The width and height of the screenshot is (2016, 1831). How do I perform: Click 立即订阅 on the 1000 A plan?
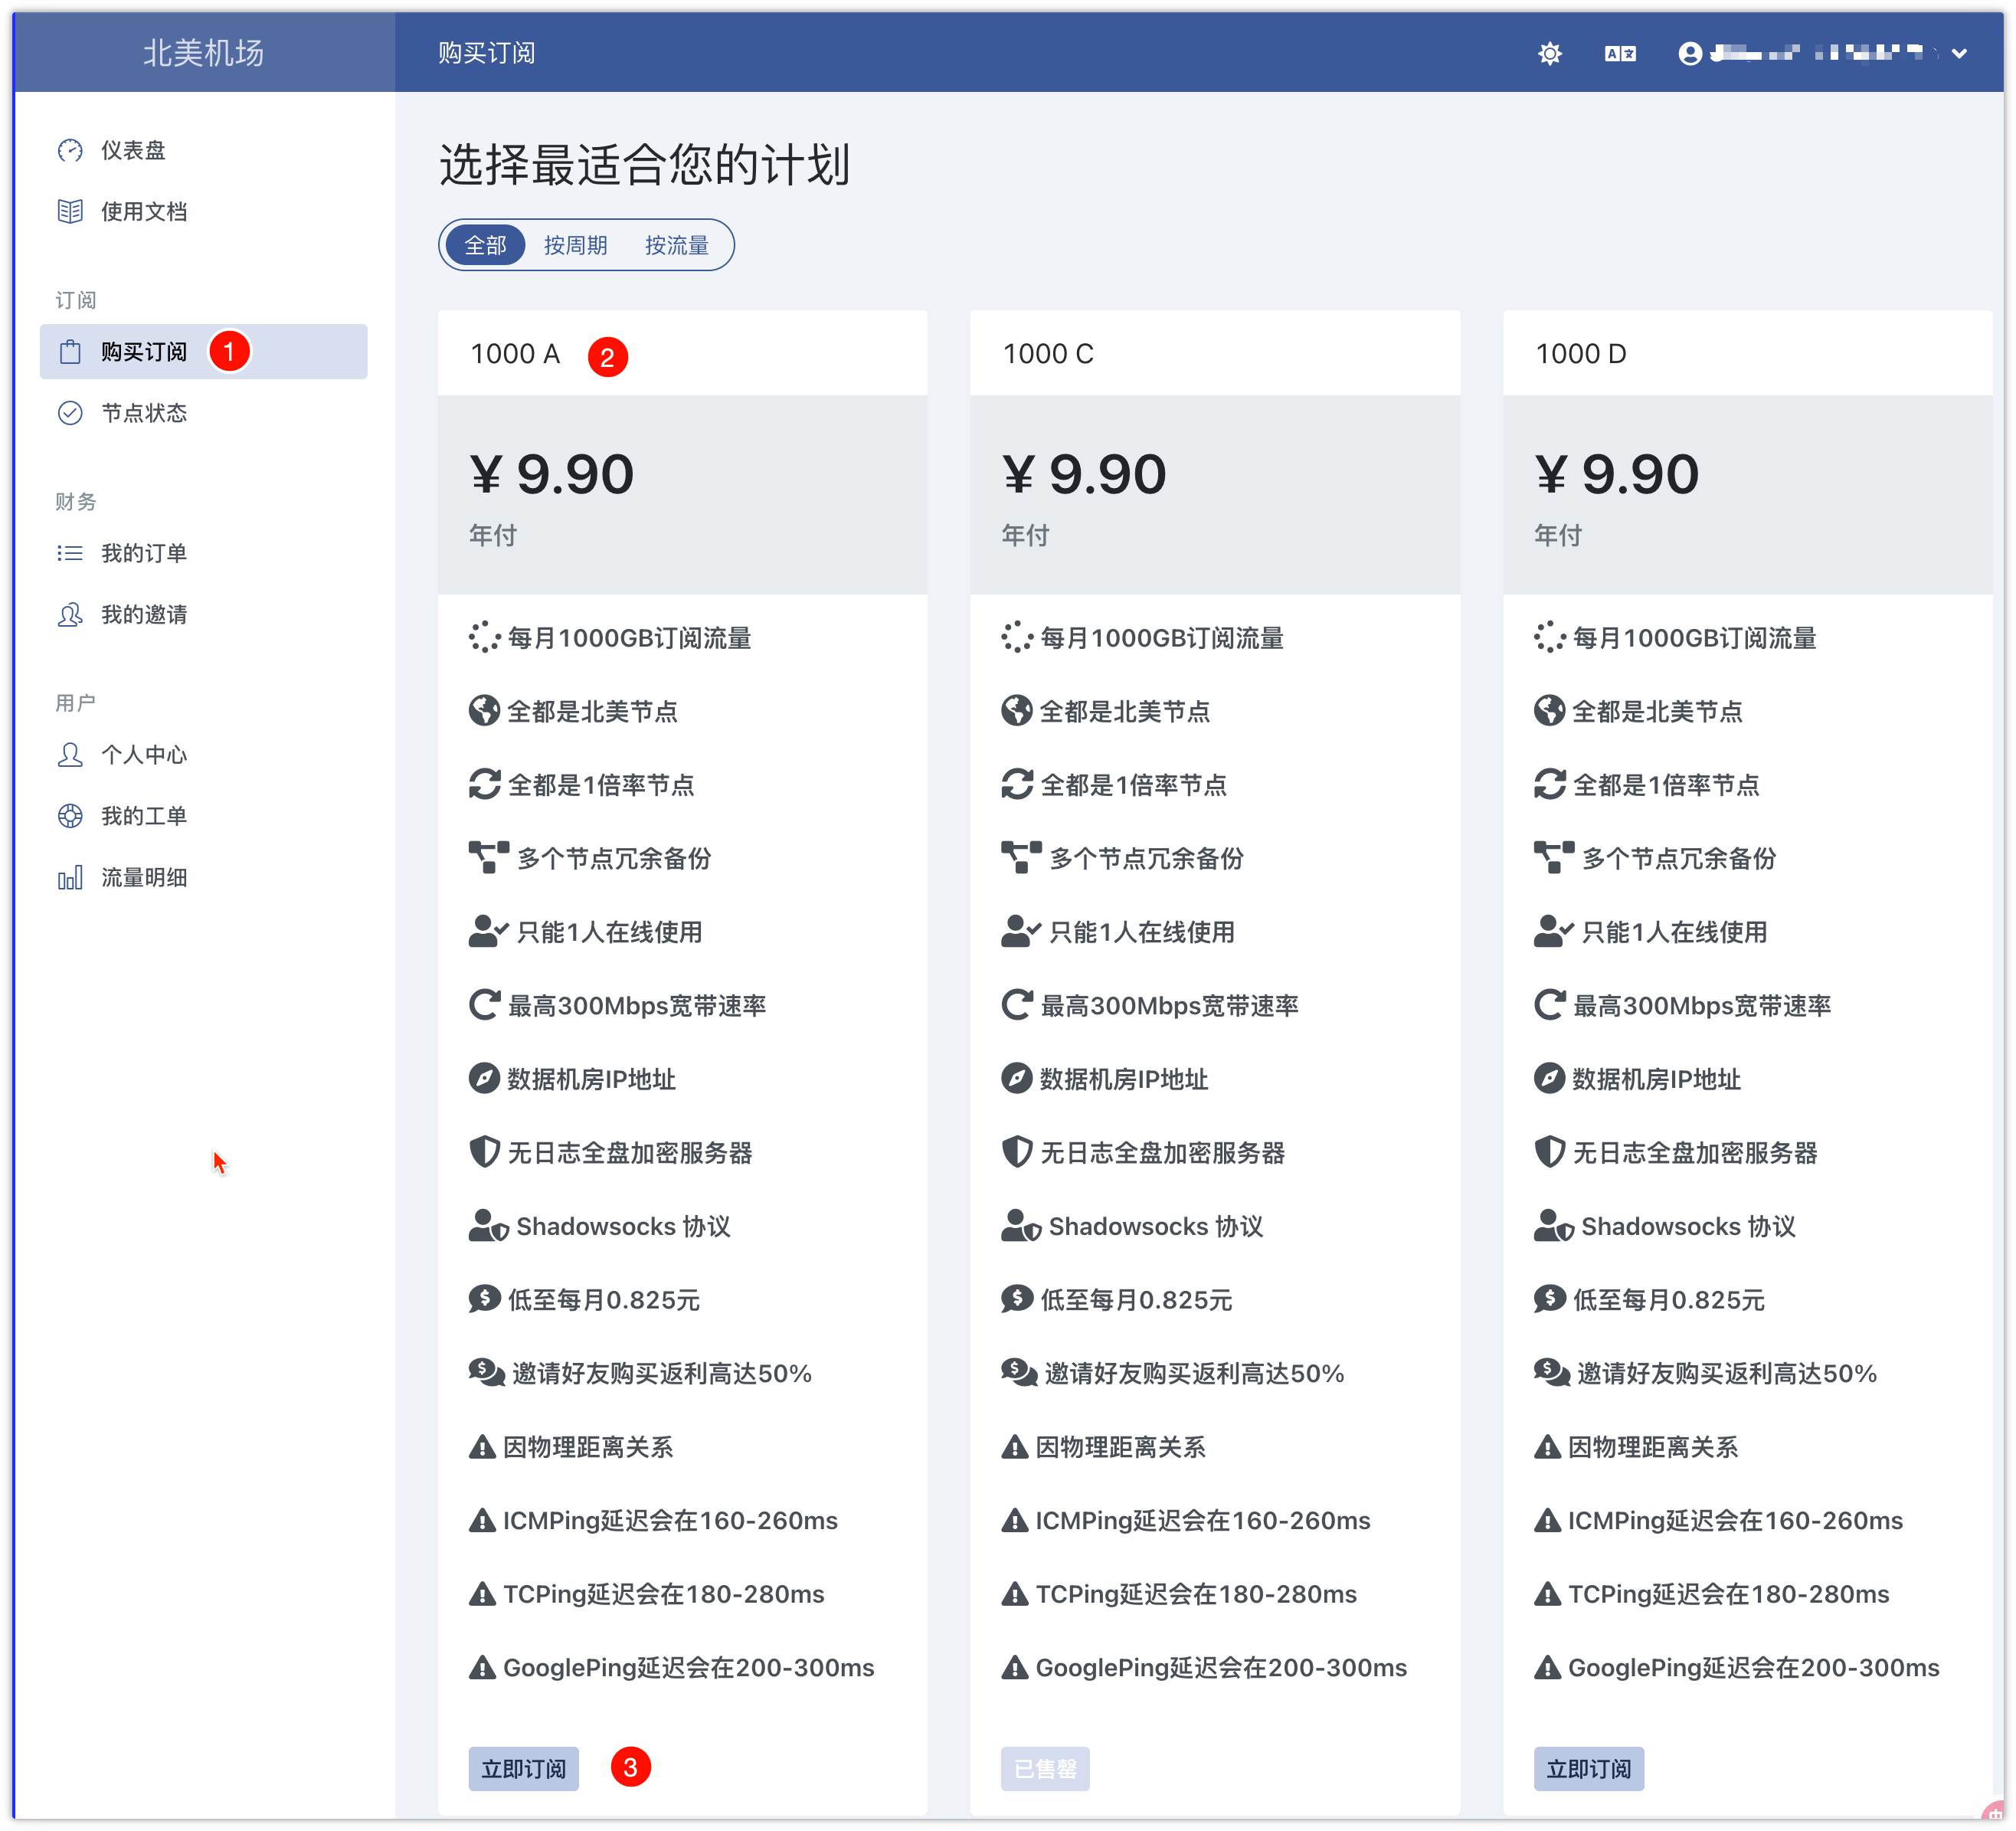pos(523,1769)
